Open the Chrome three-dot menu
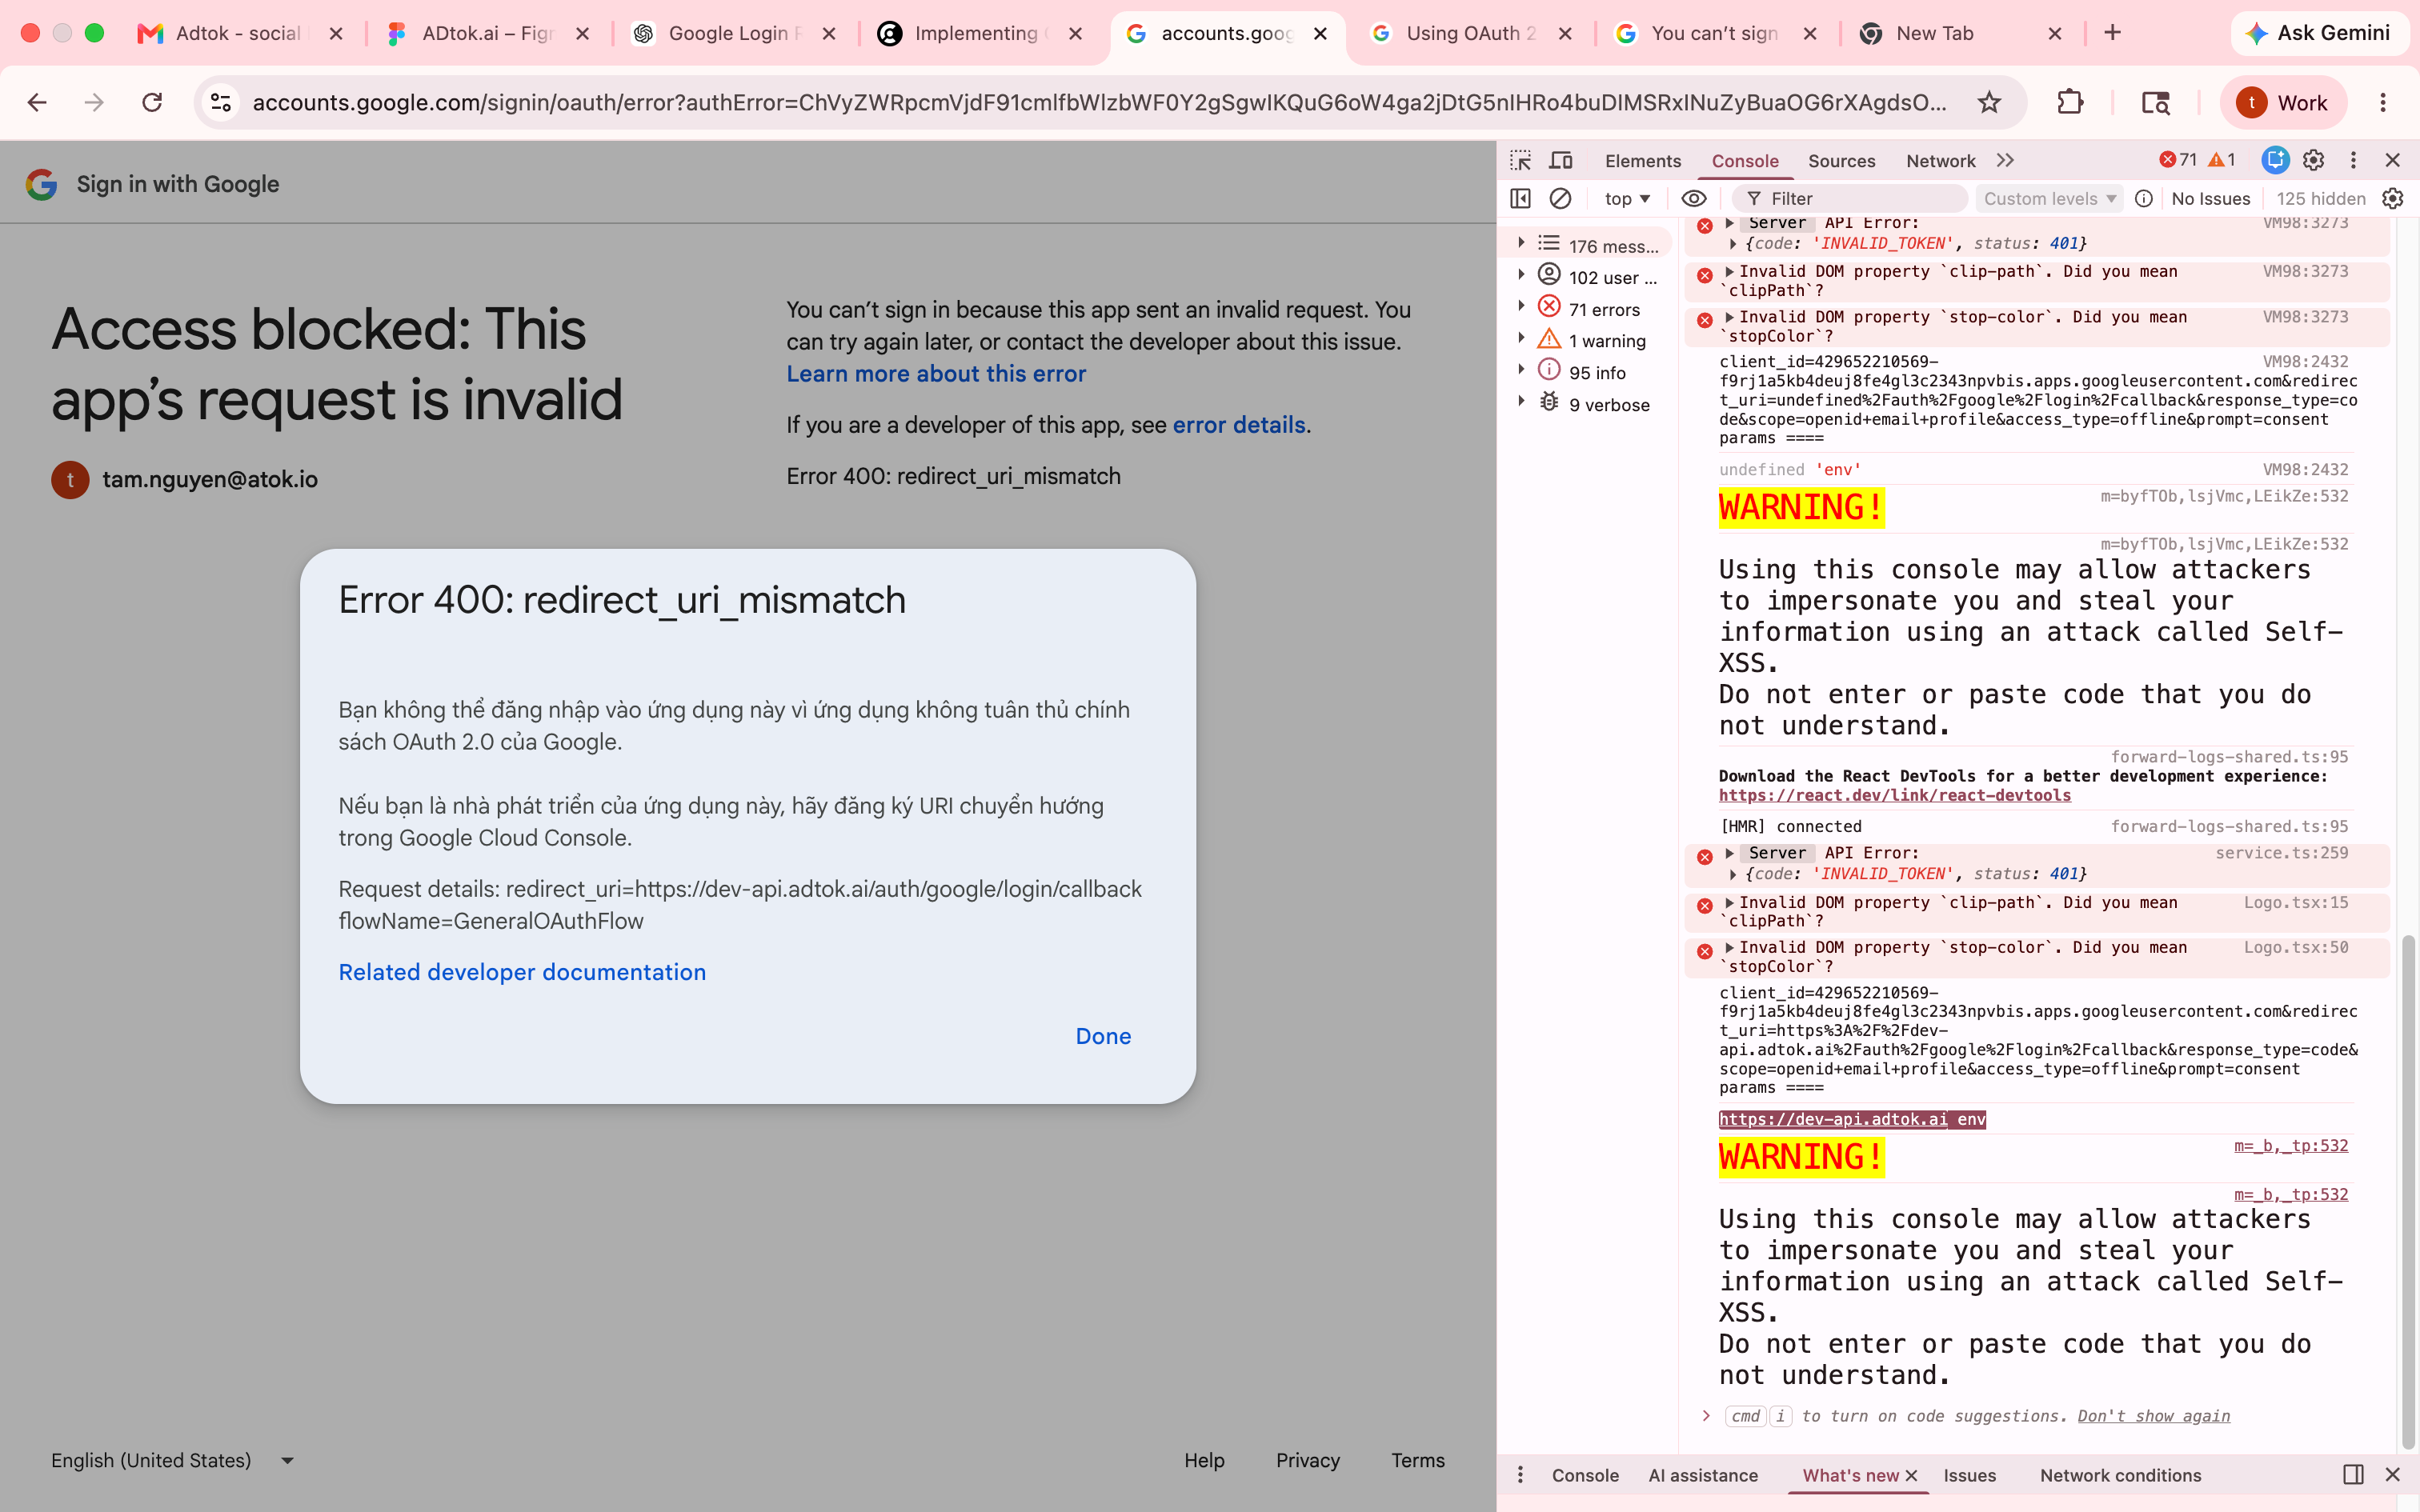Image resolution: width=2420 pixels, height=1512 pixels. 2383,102
